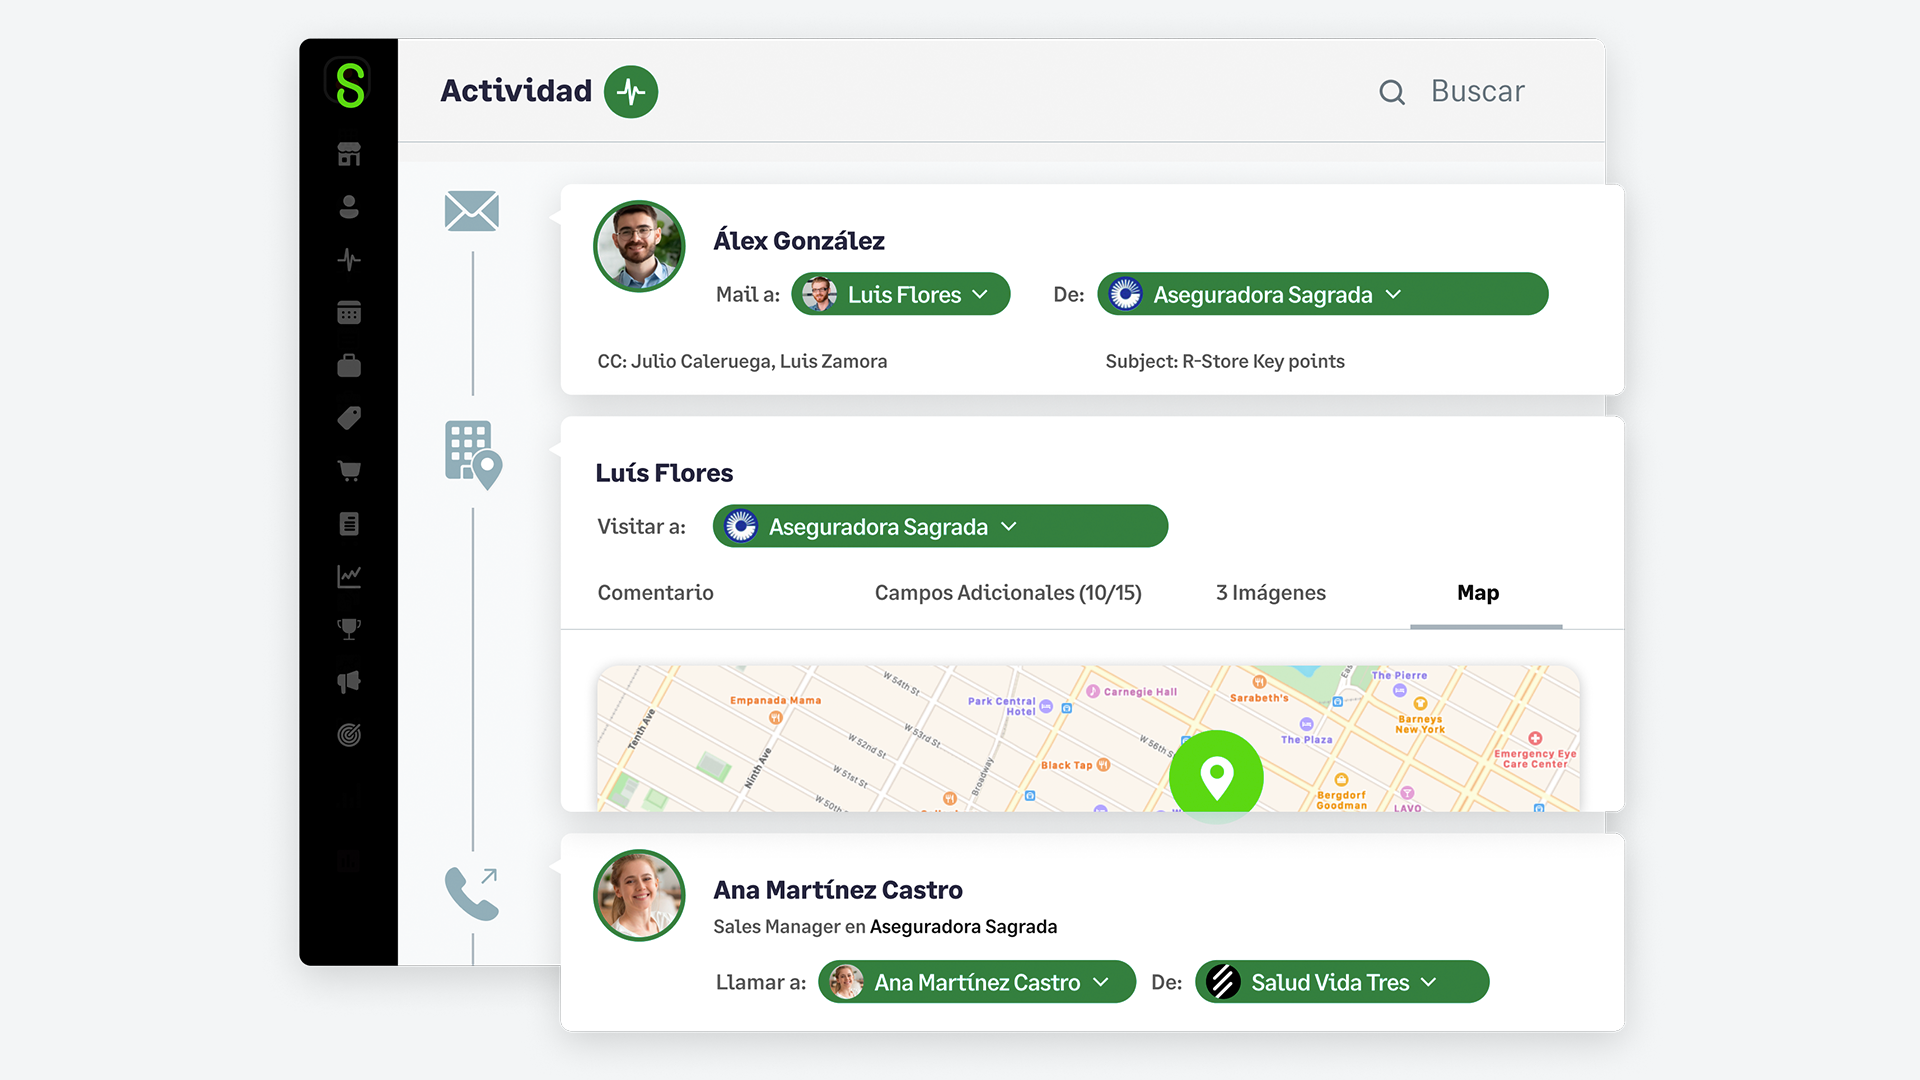Open the calendar icon in the sidebar
The height and width of the screenshot is (1080, 1920).
[x=348, y=312]
